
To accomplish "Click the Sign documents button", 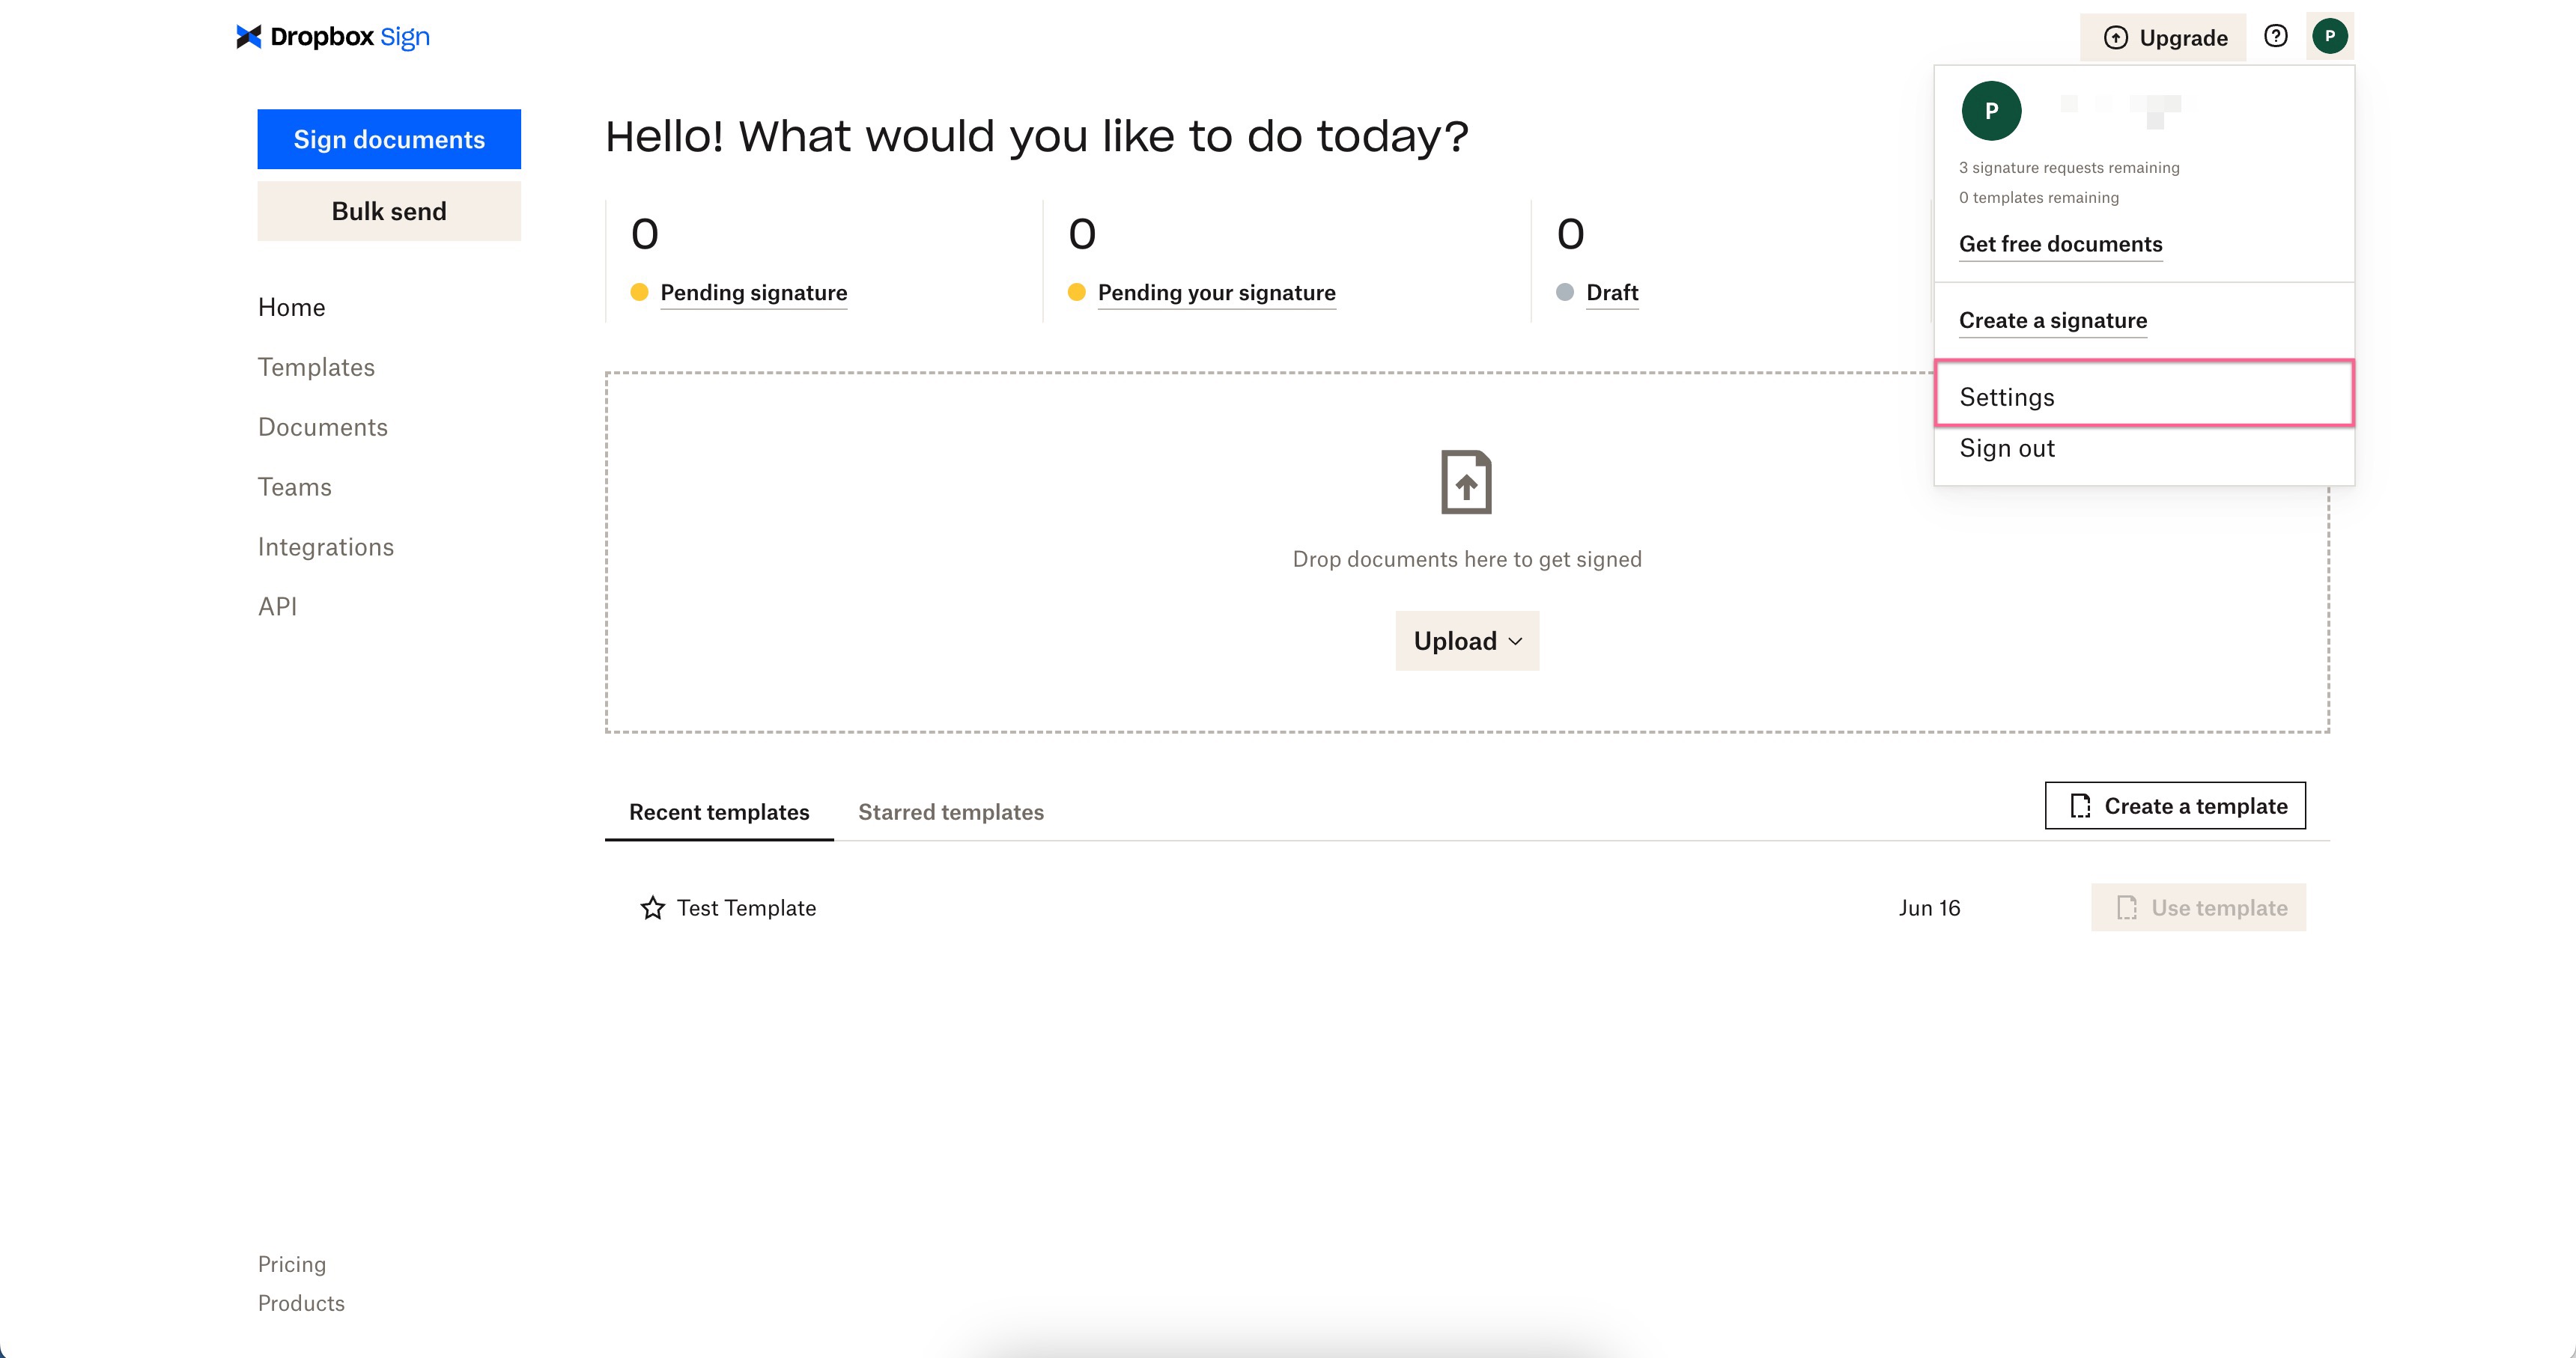I will click(x=389, y=139).
